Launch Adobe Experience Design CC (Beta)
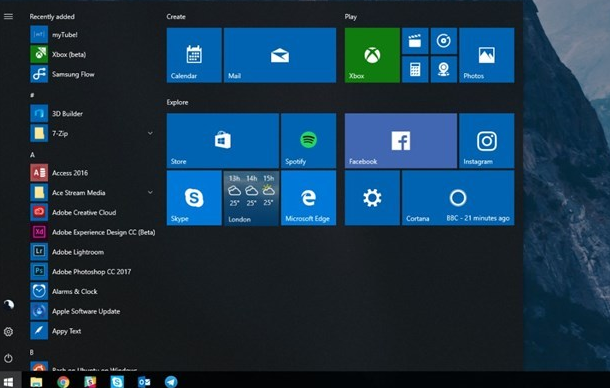Viewport: 610px width, 388px height. click(93, 232)
